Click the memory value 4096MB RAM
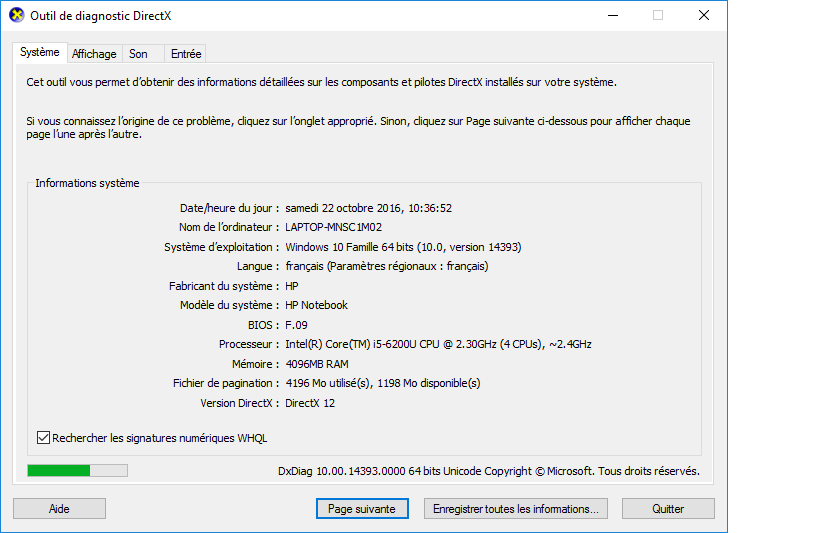The width and height of the screenshot is (819, 533). coord(317,364)
